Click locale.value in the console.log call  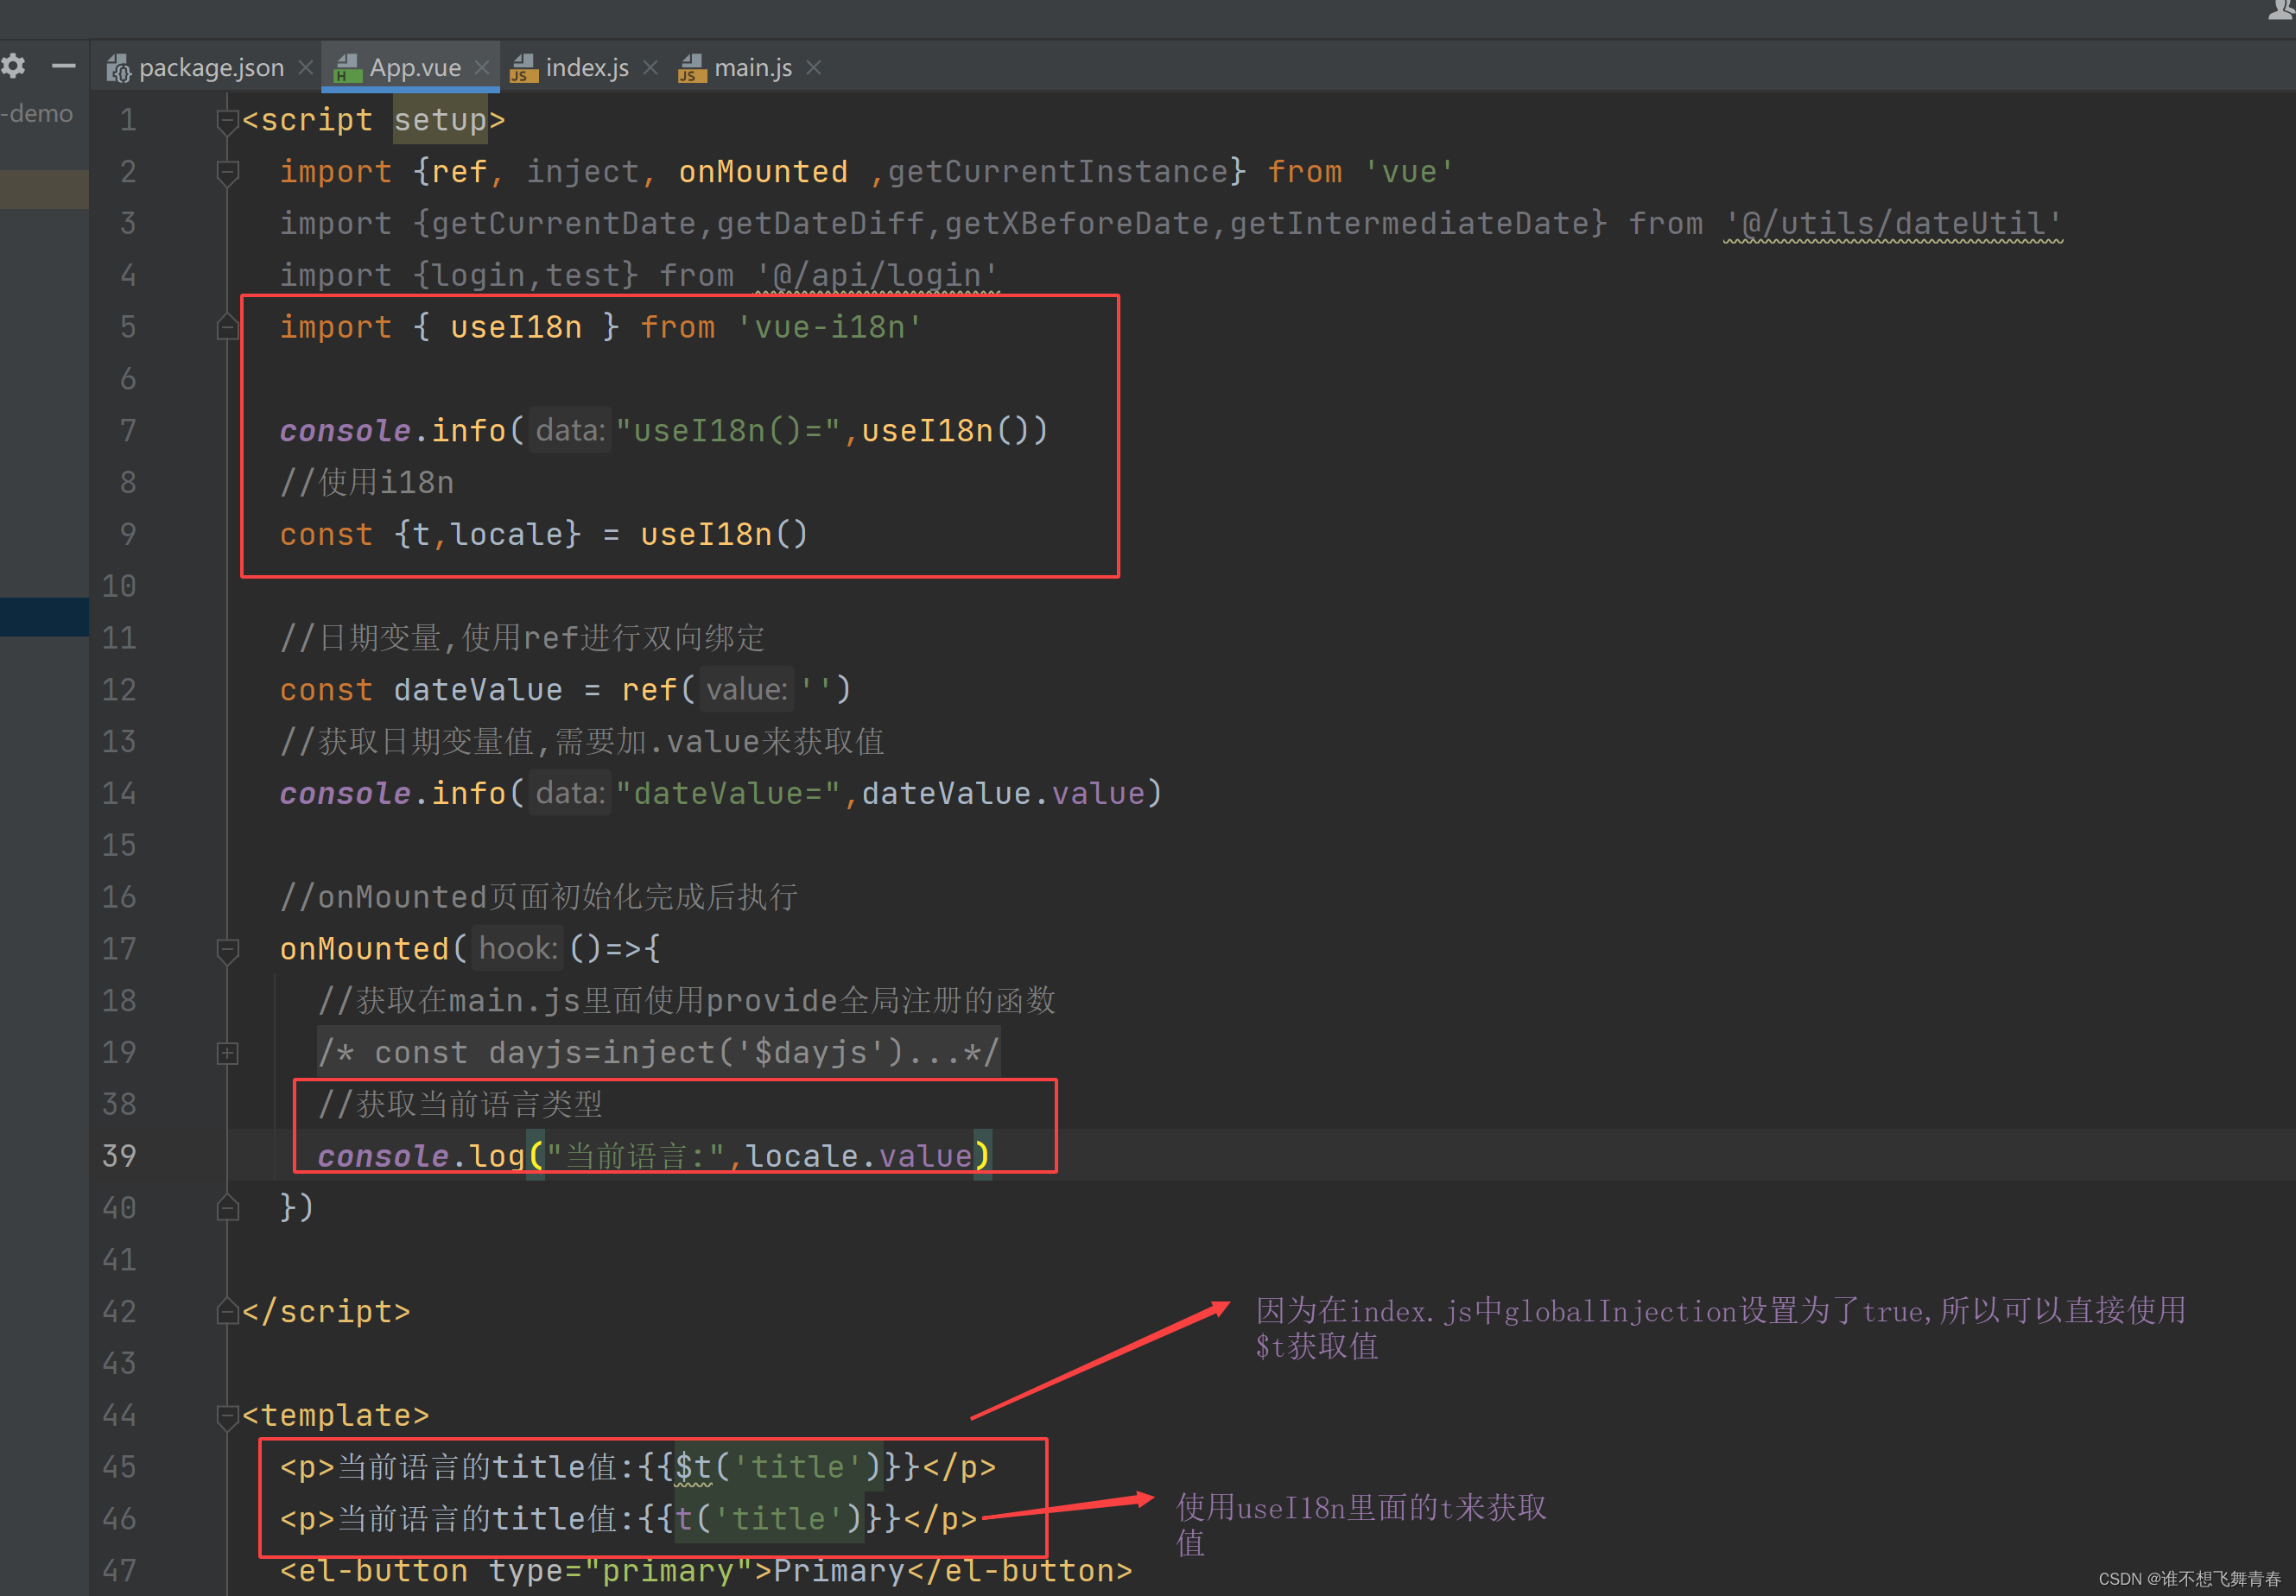tap(860, 1156)
